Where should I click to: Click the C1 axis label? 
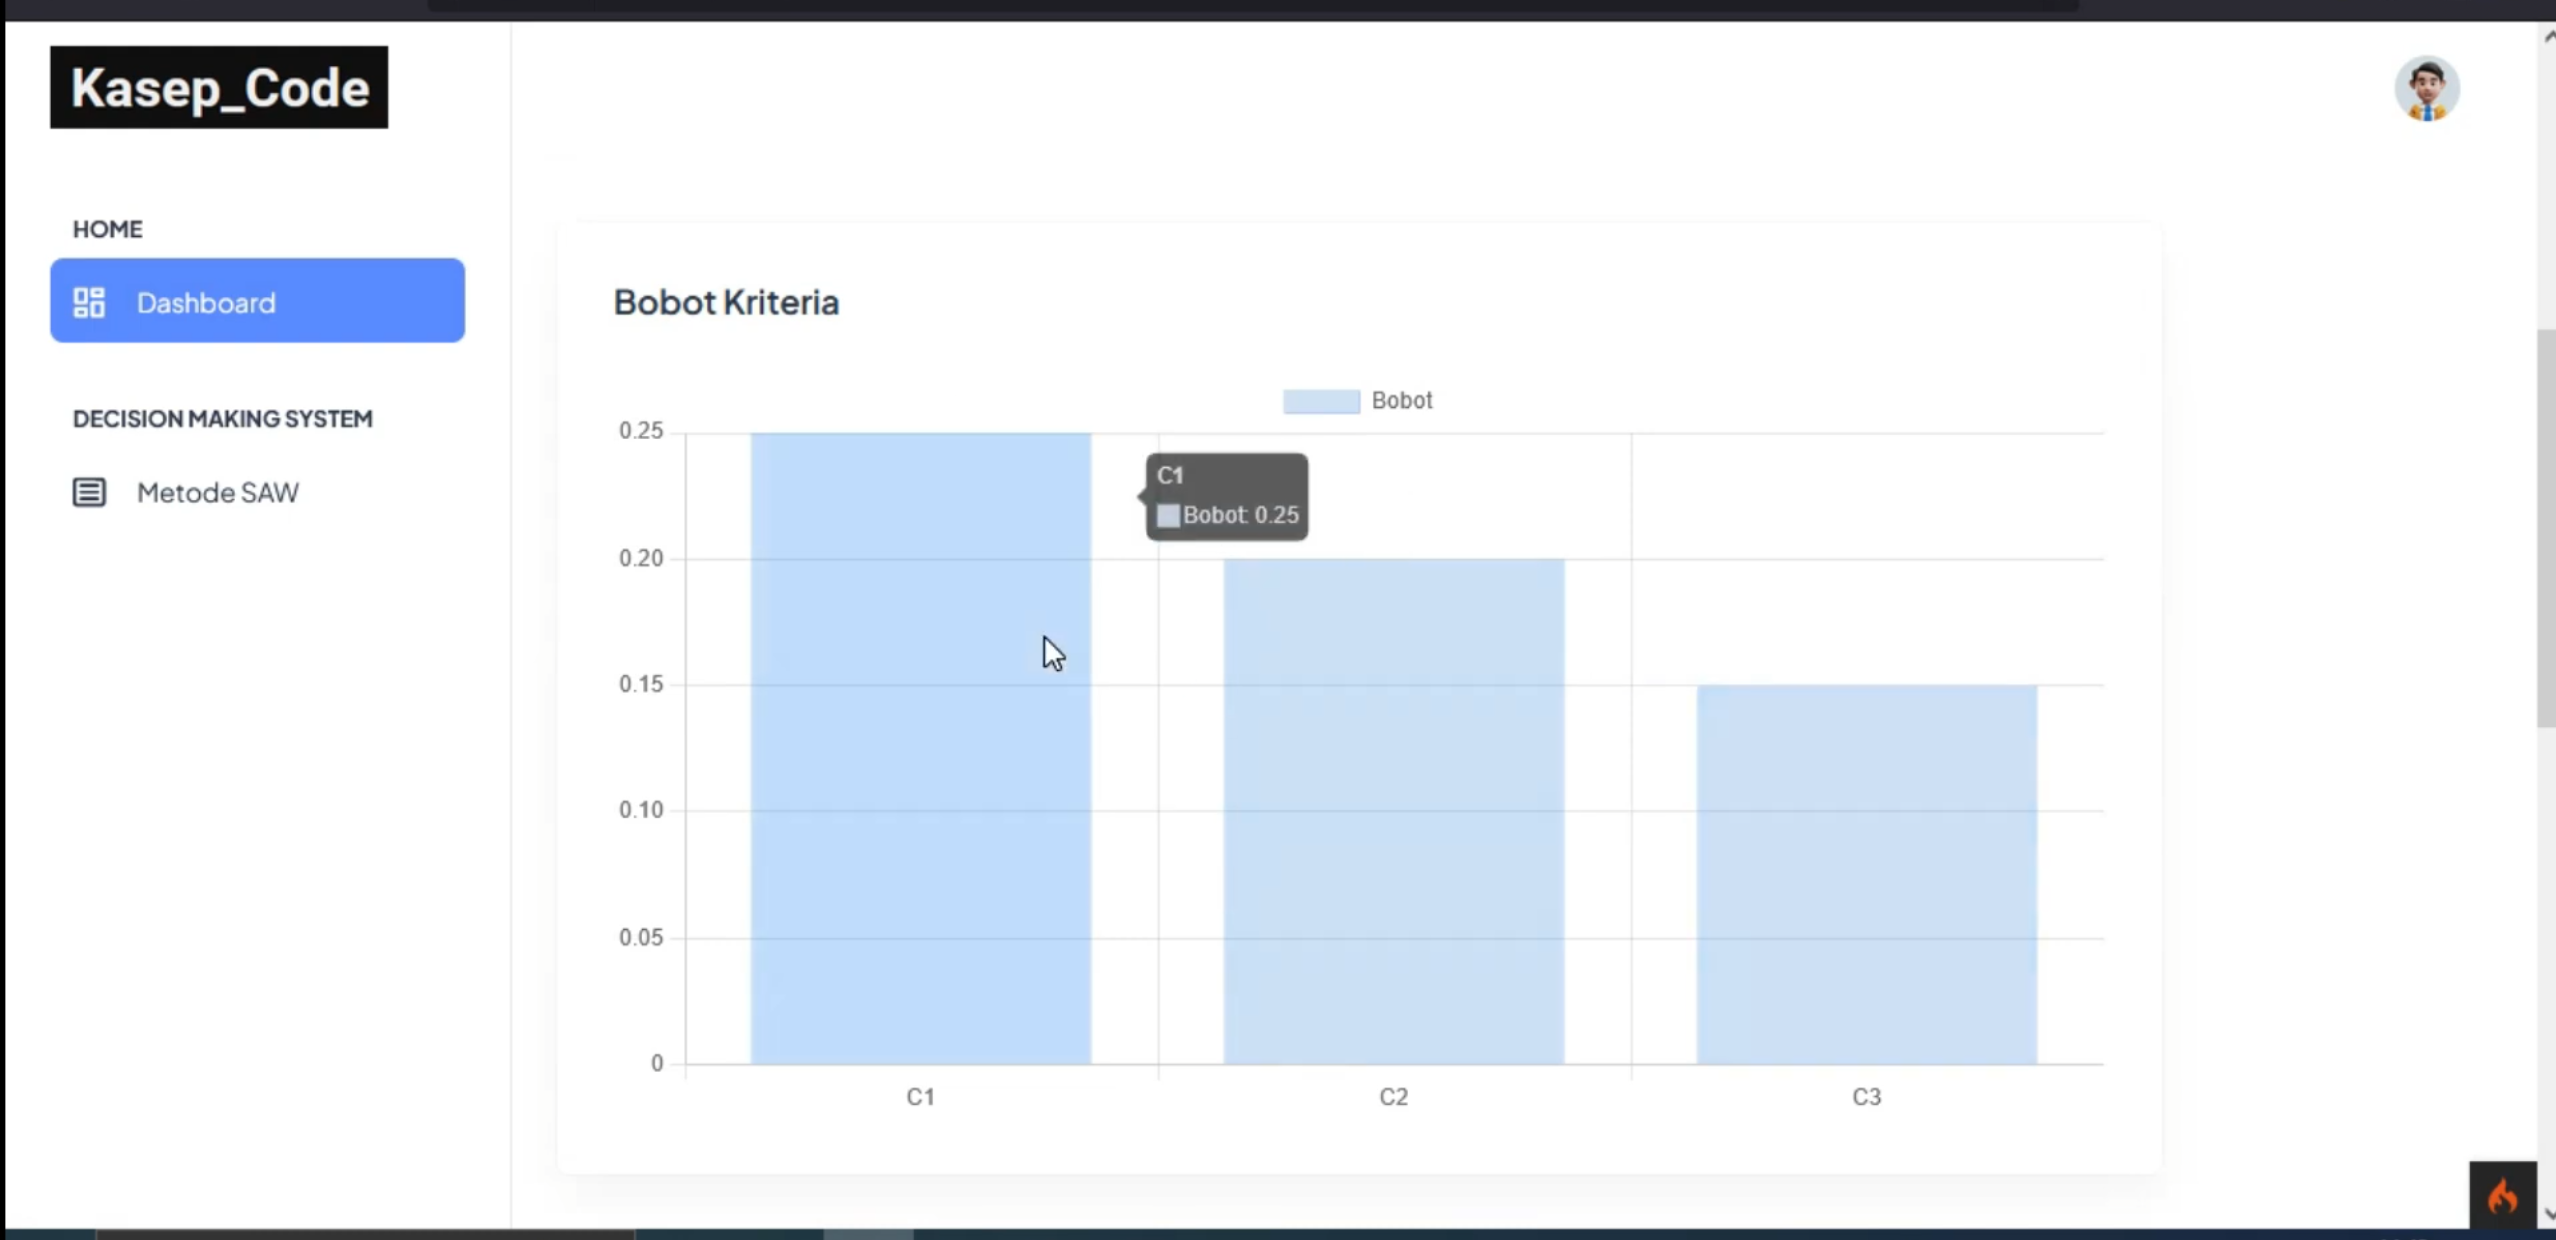tap(920, 1097)
